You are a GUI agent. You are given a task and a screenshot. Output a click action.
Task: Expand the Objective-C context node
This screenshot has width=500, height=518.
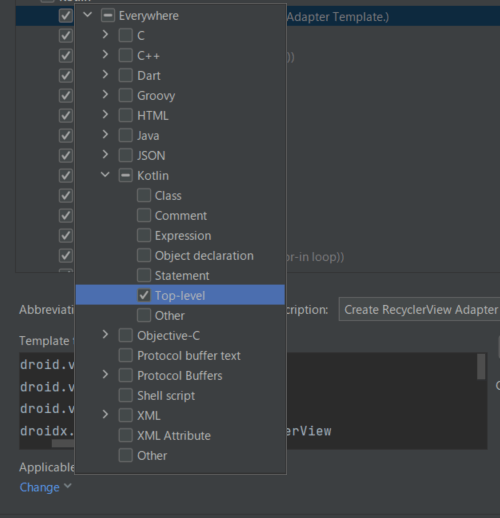pos(105,334)
